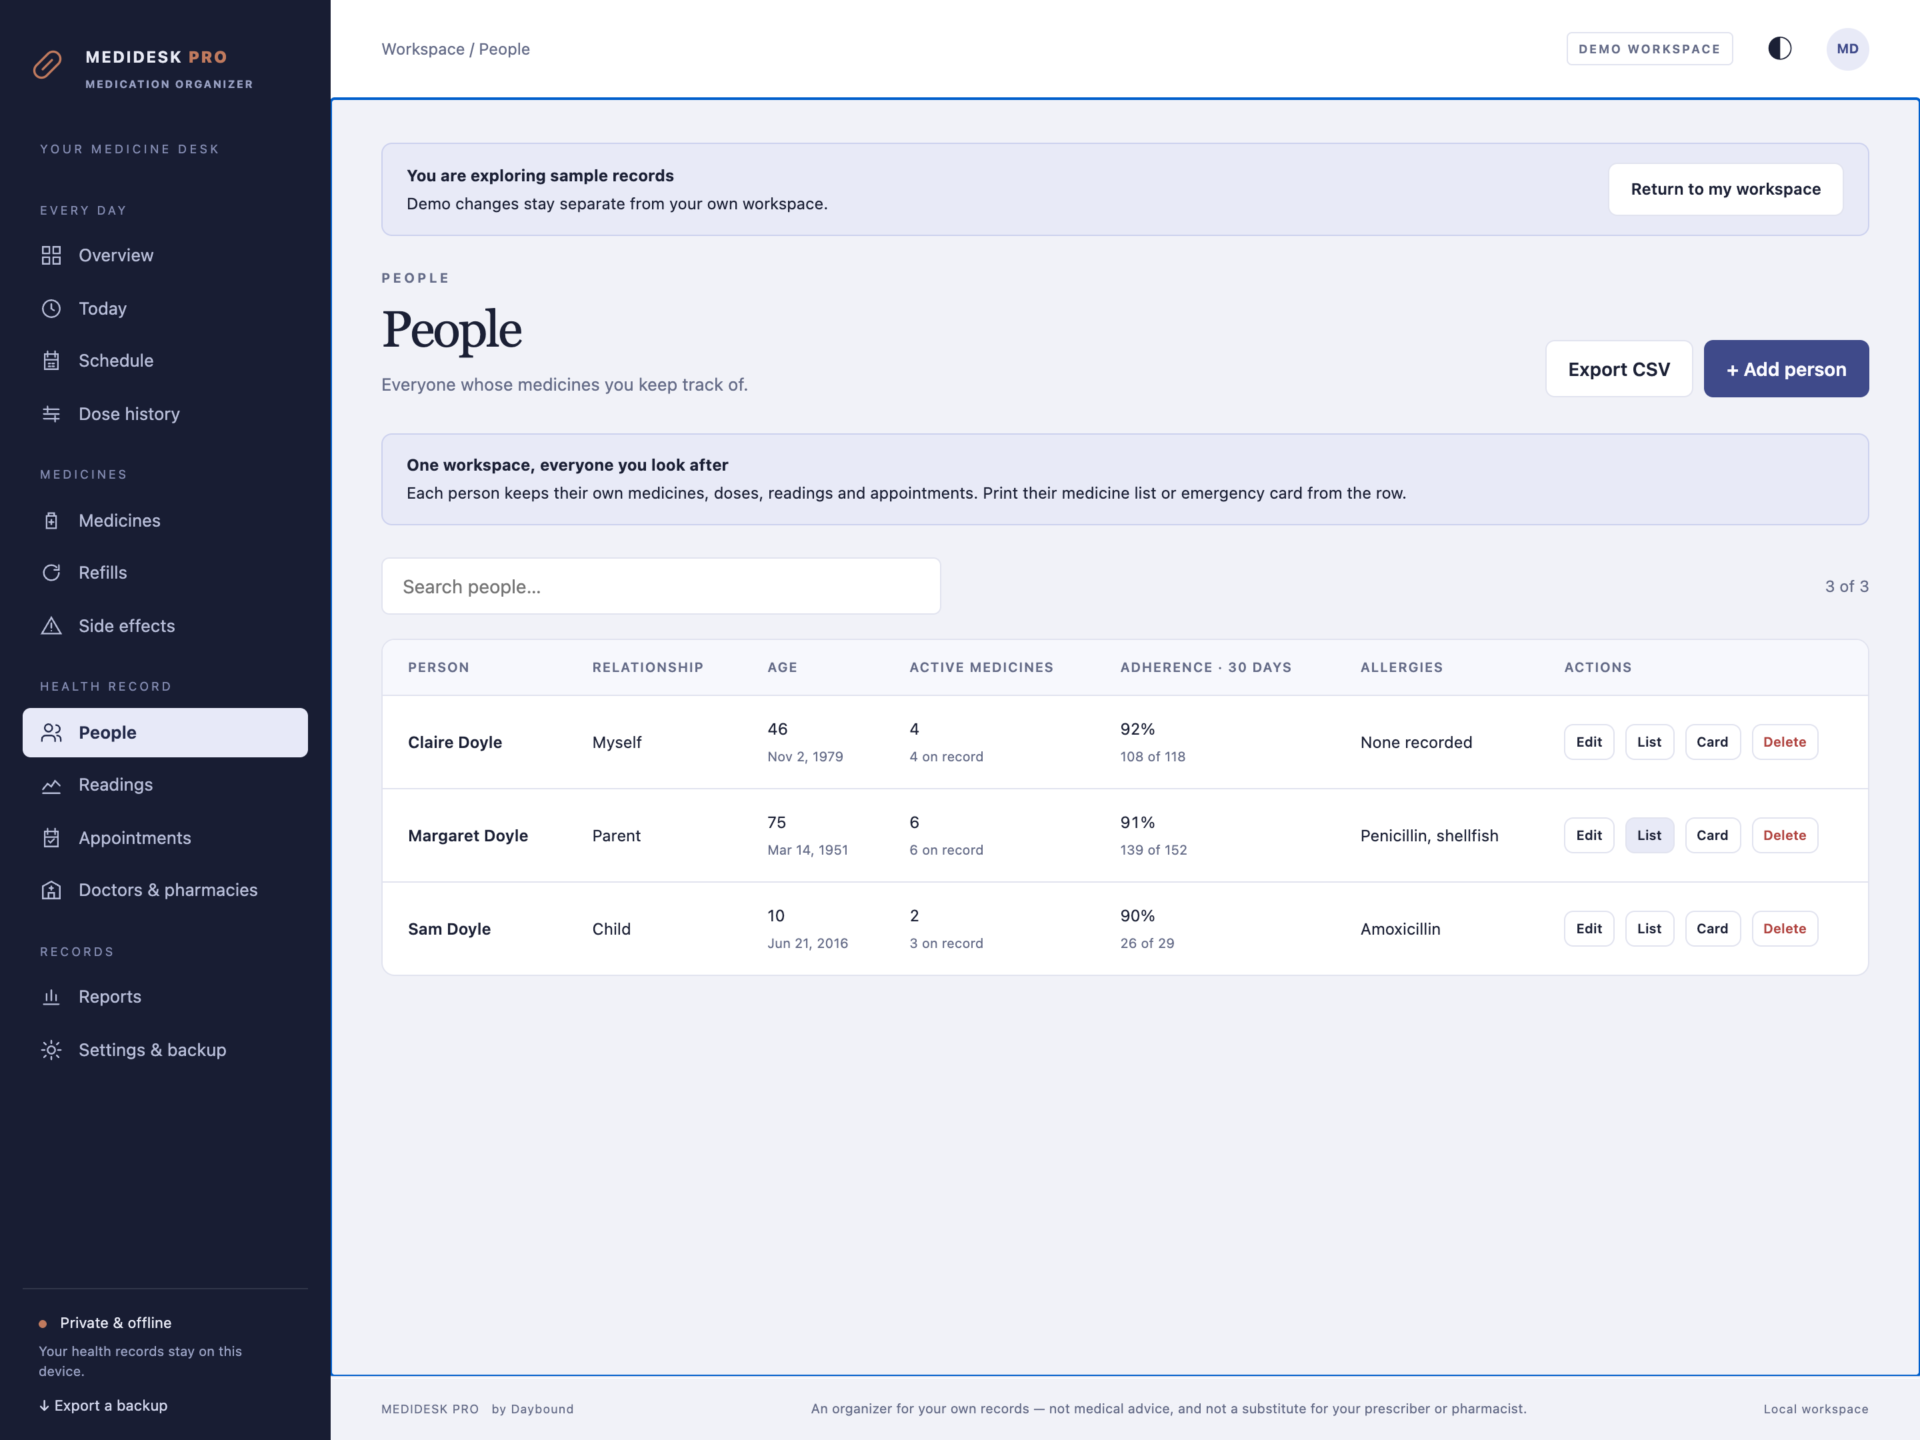Viewport: 1920px width, 1440px height.
Task: Edit Sam Doyle's record
Action: coord(1588,929)
